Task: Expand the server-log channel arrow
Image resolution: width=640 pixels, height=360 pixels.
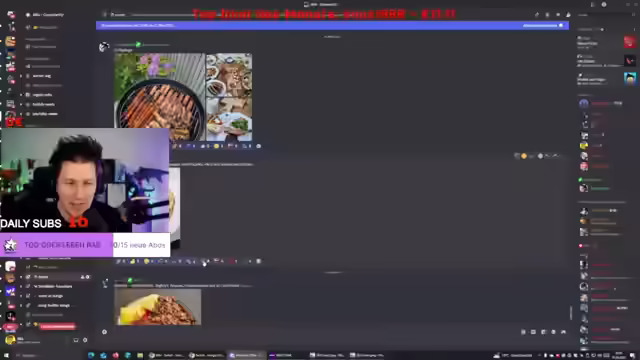Action: (x=21, y=76)
